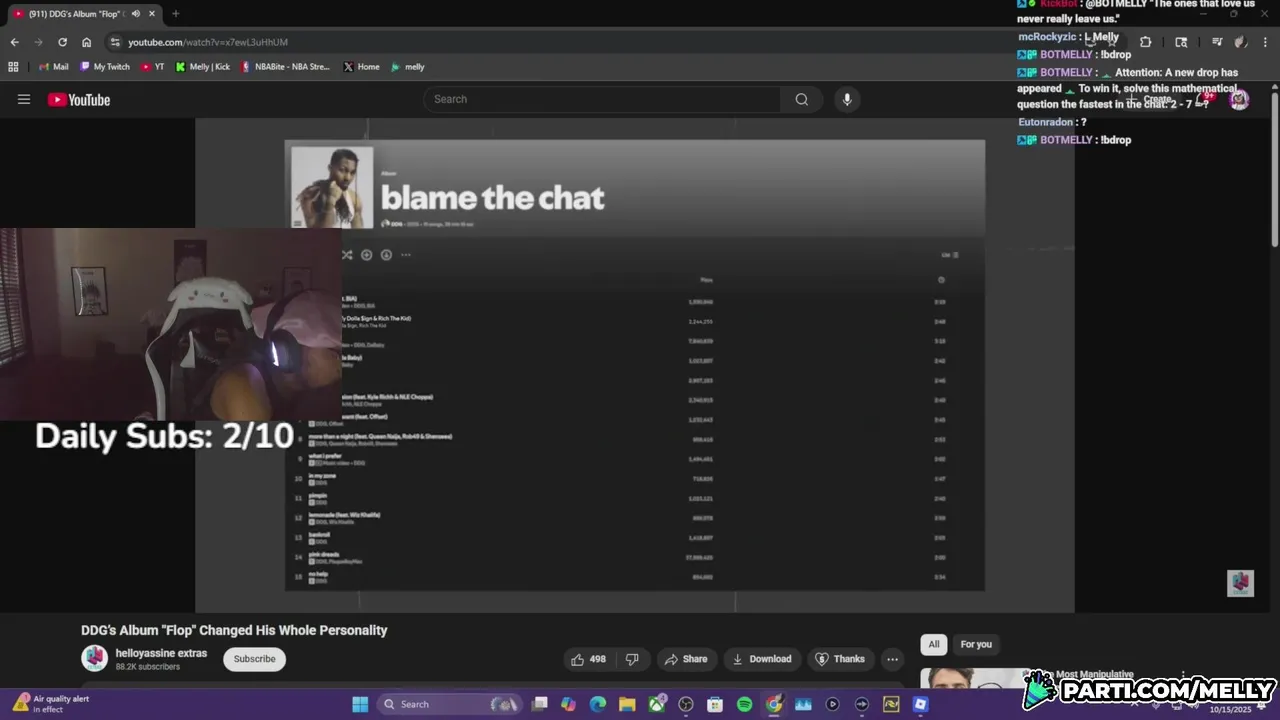Open the Air quality alert widget

(x=50, y=704)
